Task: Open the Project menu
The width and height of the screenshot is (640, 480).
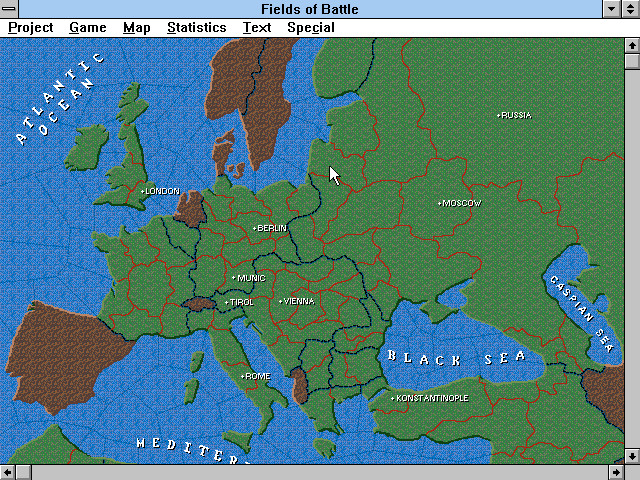Action: (x=31, y=28)
